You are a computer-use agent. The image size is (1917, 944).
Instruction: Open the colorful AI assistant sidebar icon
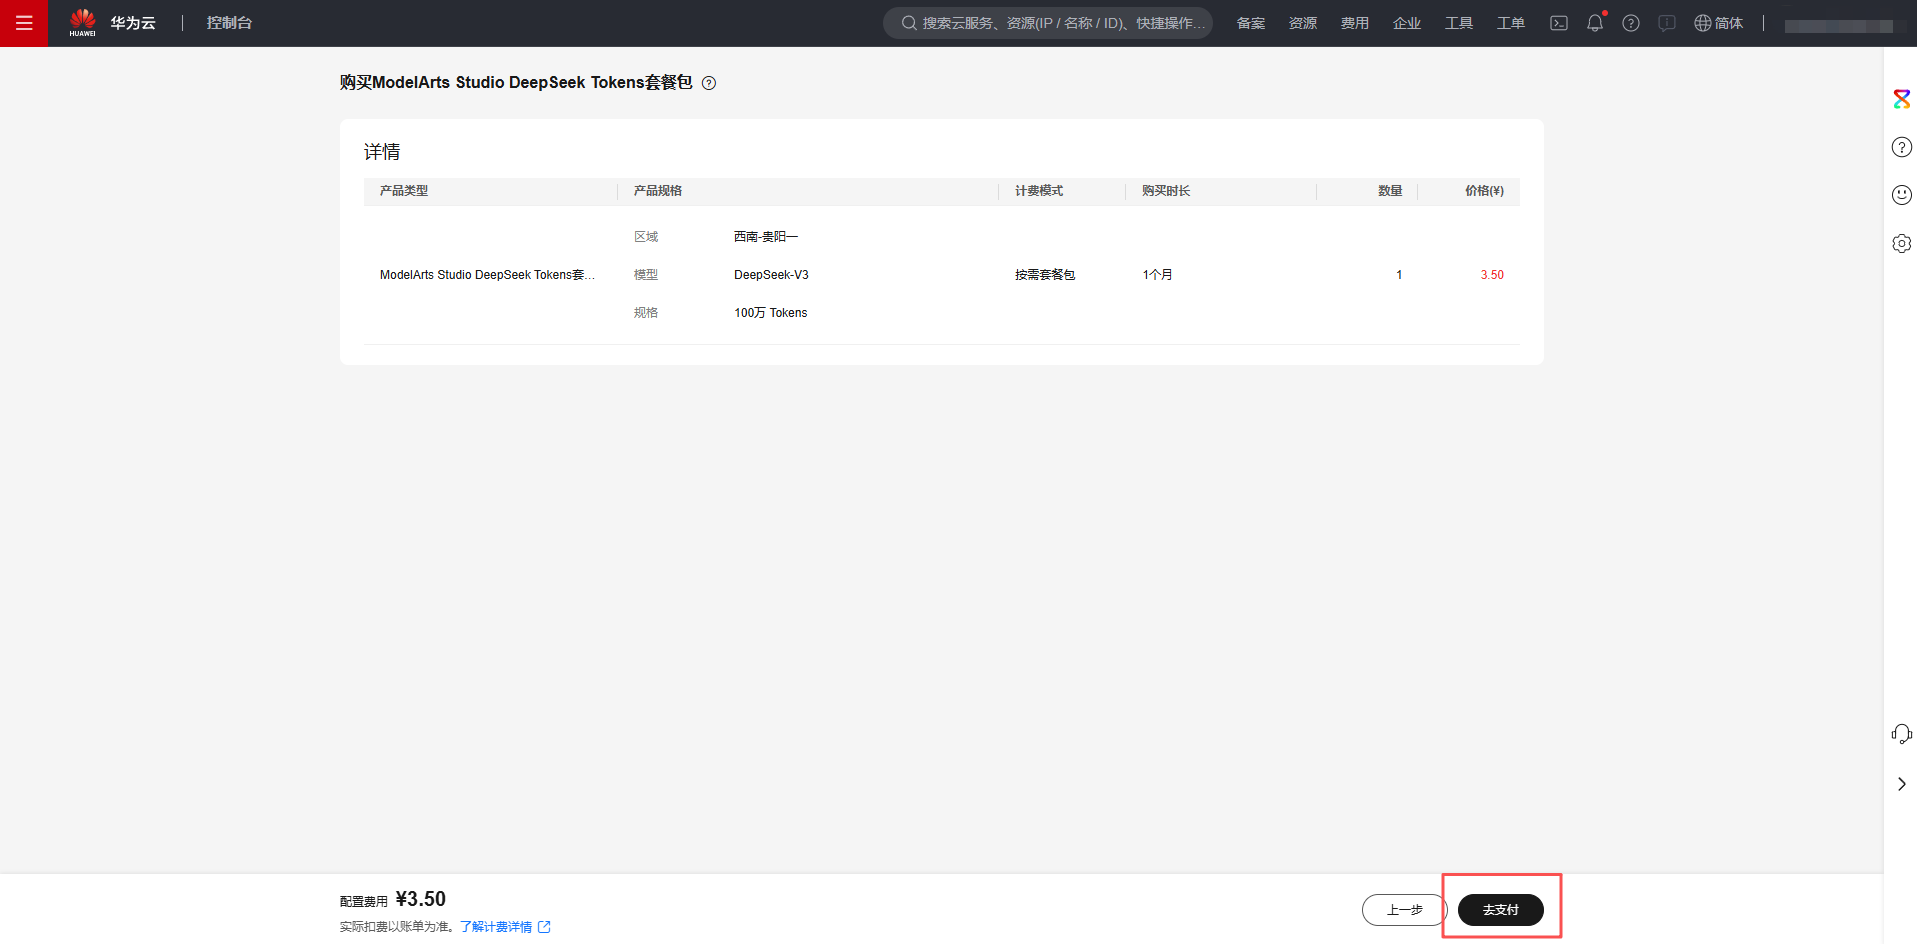1901,99
